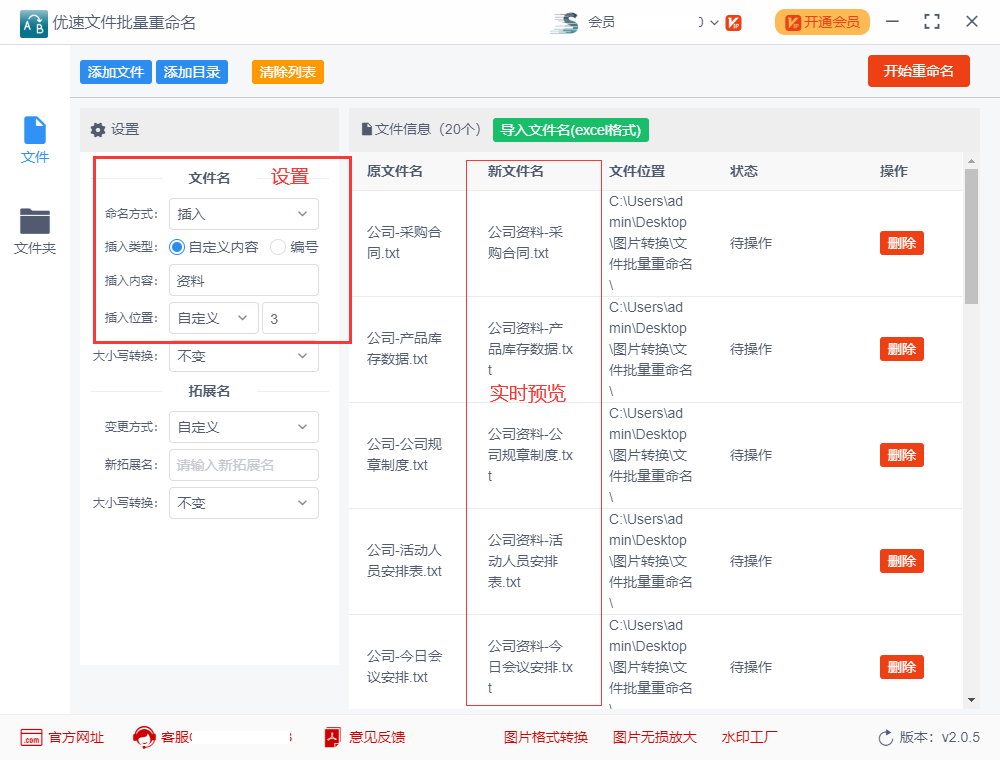
Task: Delete the 公司-今日会议安排.txt row
Action: pyautogui.click(x=902, y=667)
